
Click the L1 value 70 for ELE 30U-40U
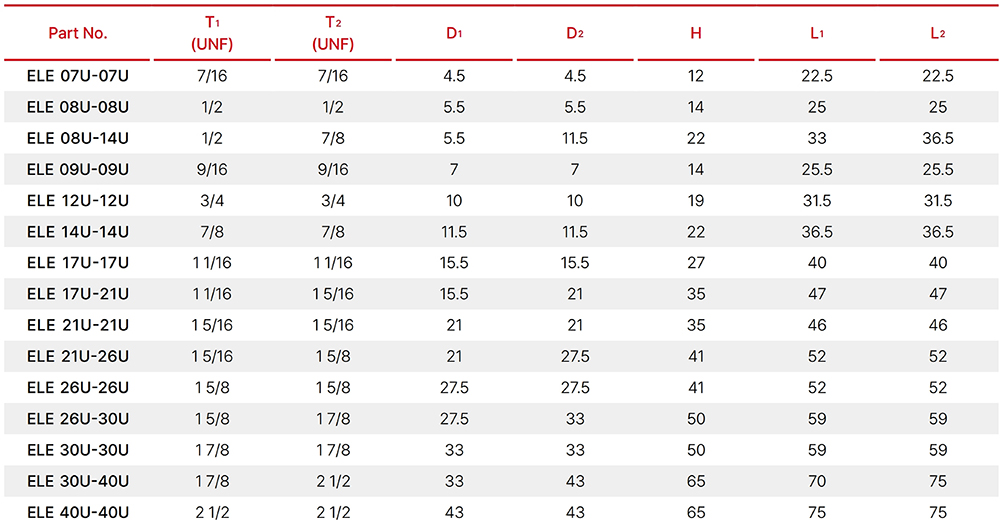pyautogui.click(x=817, y=481)
